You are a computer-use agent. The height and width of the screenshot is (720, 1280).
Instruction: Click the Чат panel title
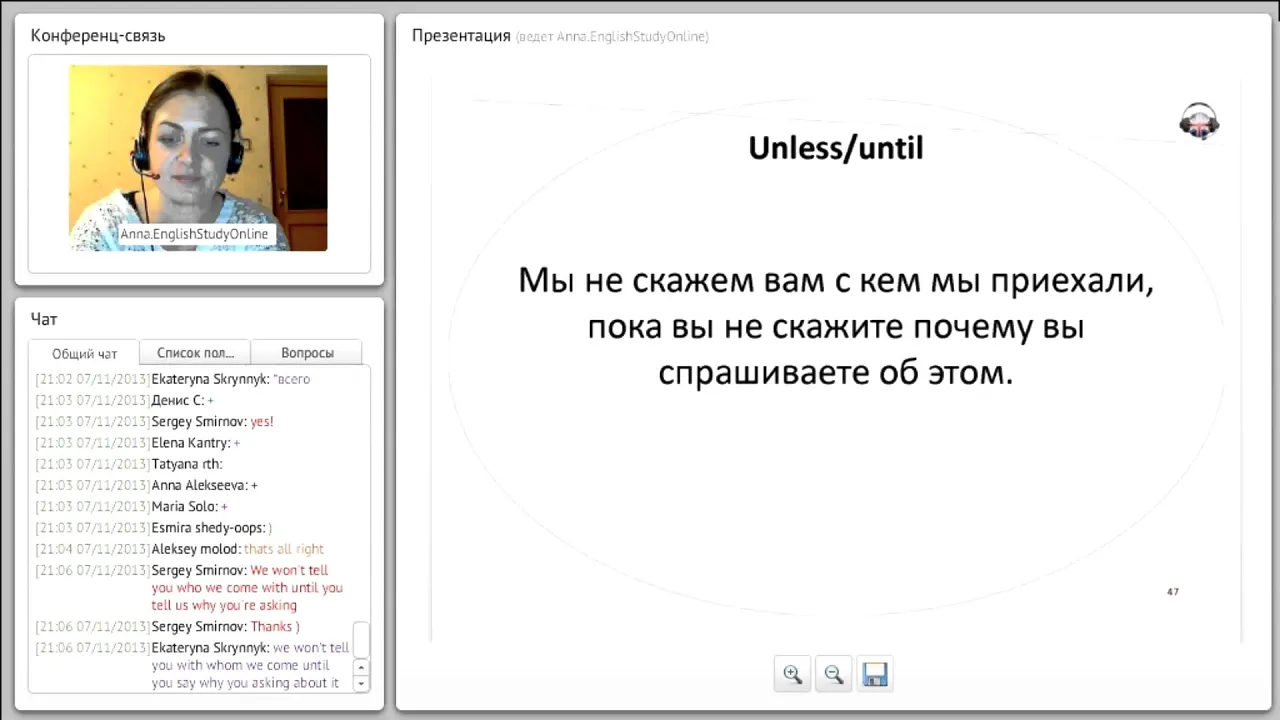[x=44, y=319]
